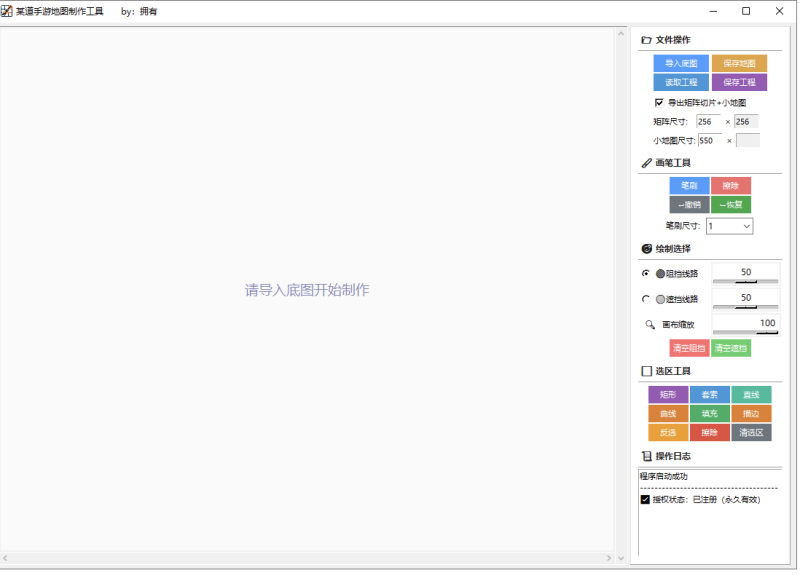This screenshot has width=800, height=581.
Task: Click the green 清空遮挡 button
Action: click(731, 348)
